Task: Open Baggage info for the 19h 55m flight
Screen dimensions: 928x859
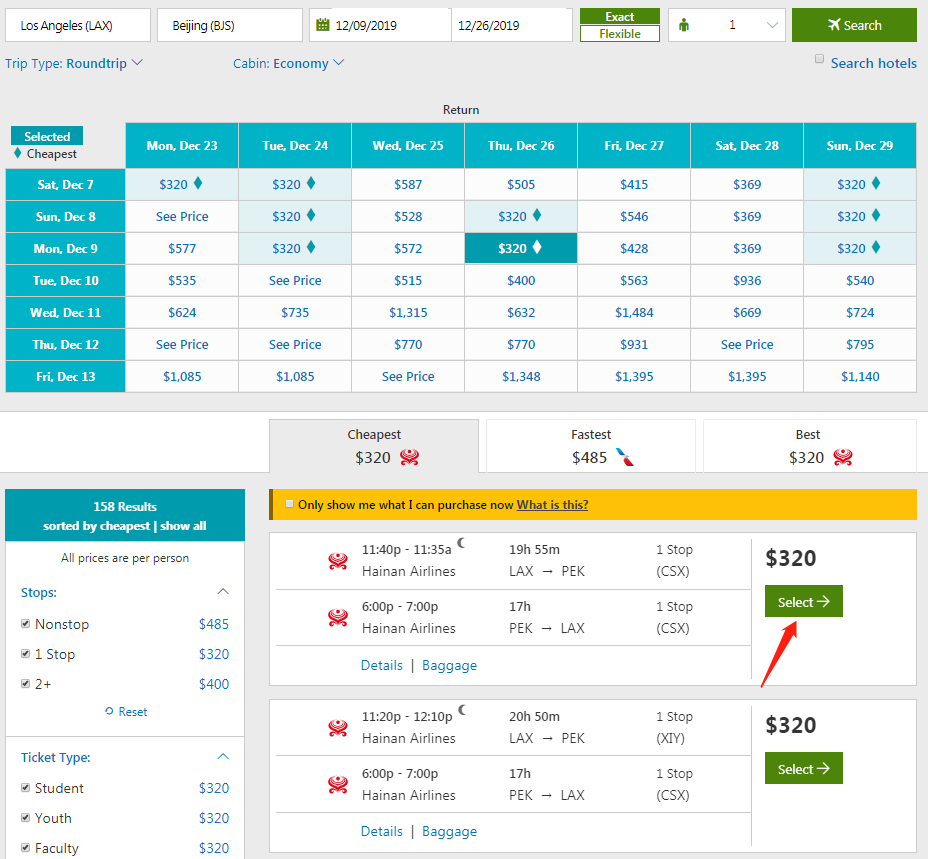Action: (449, 665)
